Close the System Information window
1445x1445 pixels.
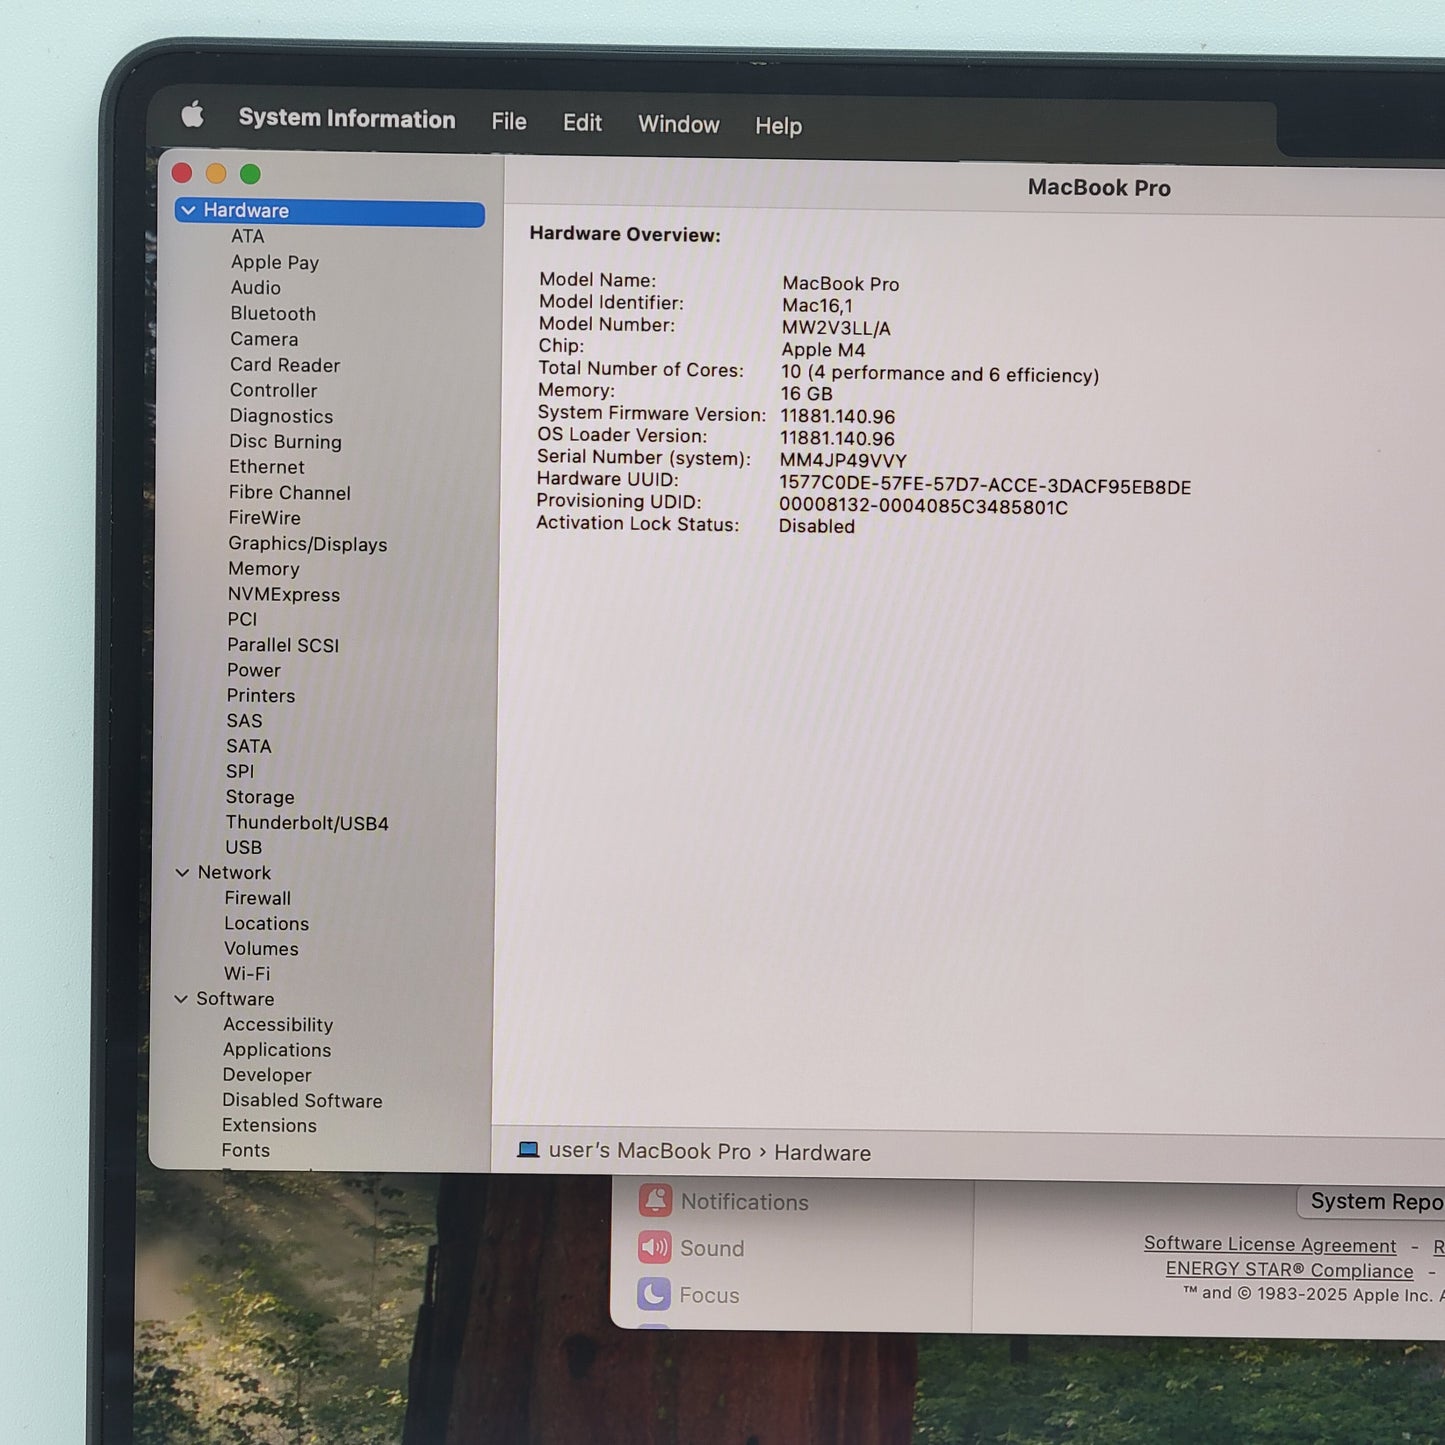(x=182, y=173)
